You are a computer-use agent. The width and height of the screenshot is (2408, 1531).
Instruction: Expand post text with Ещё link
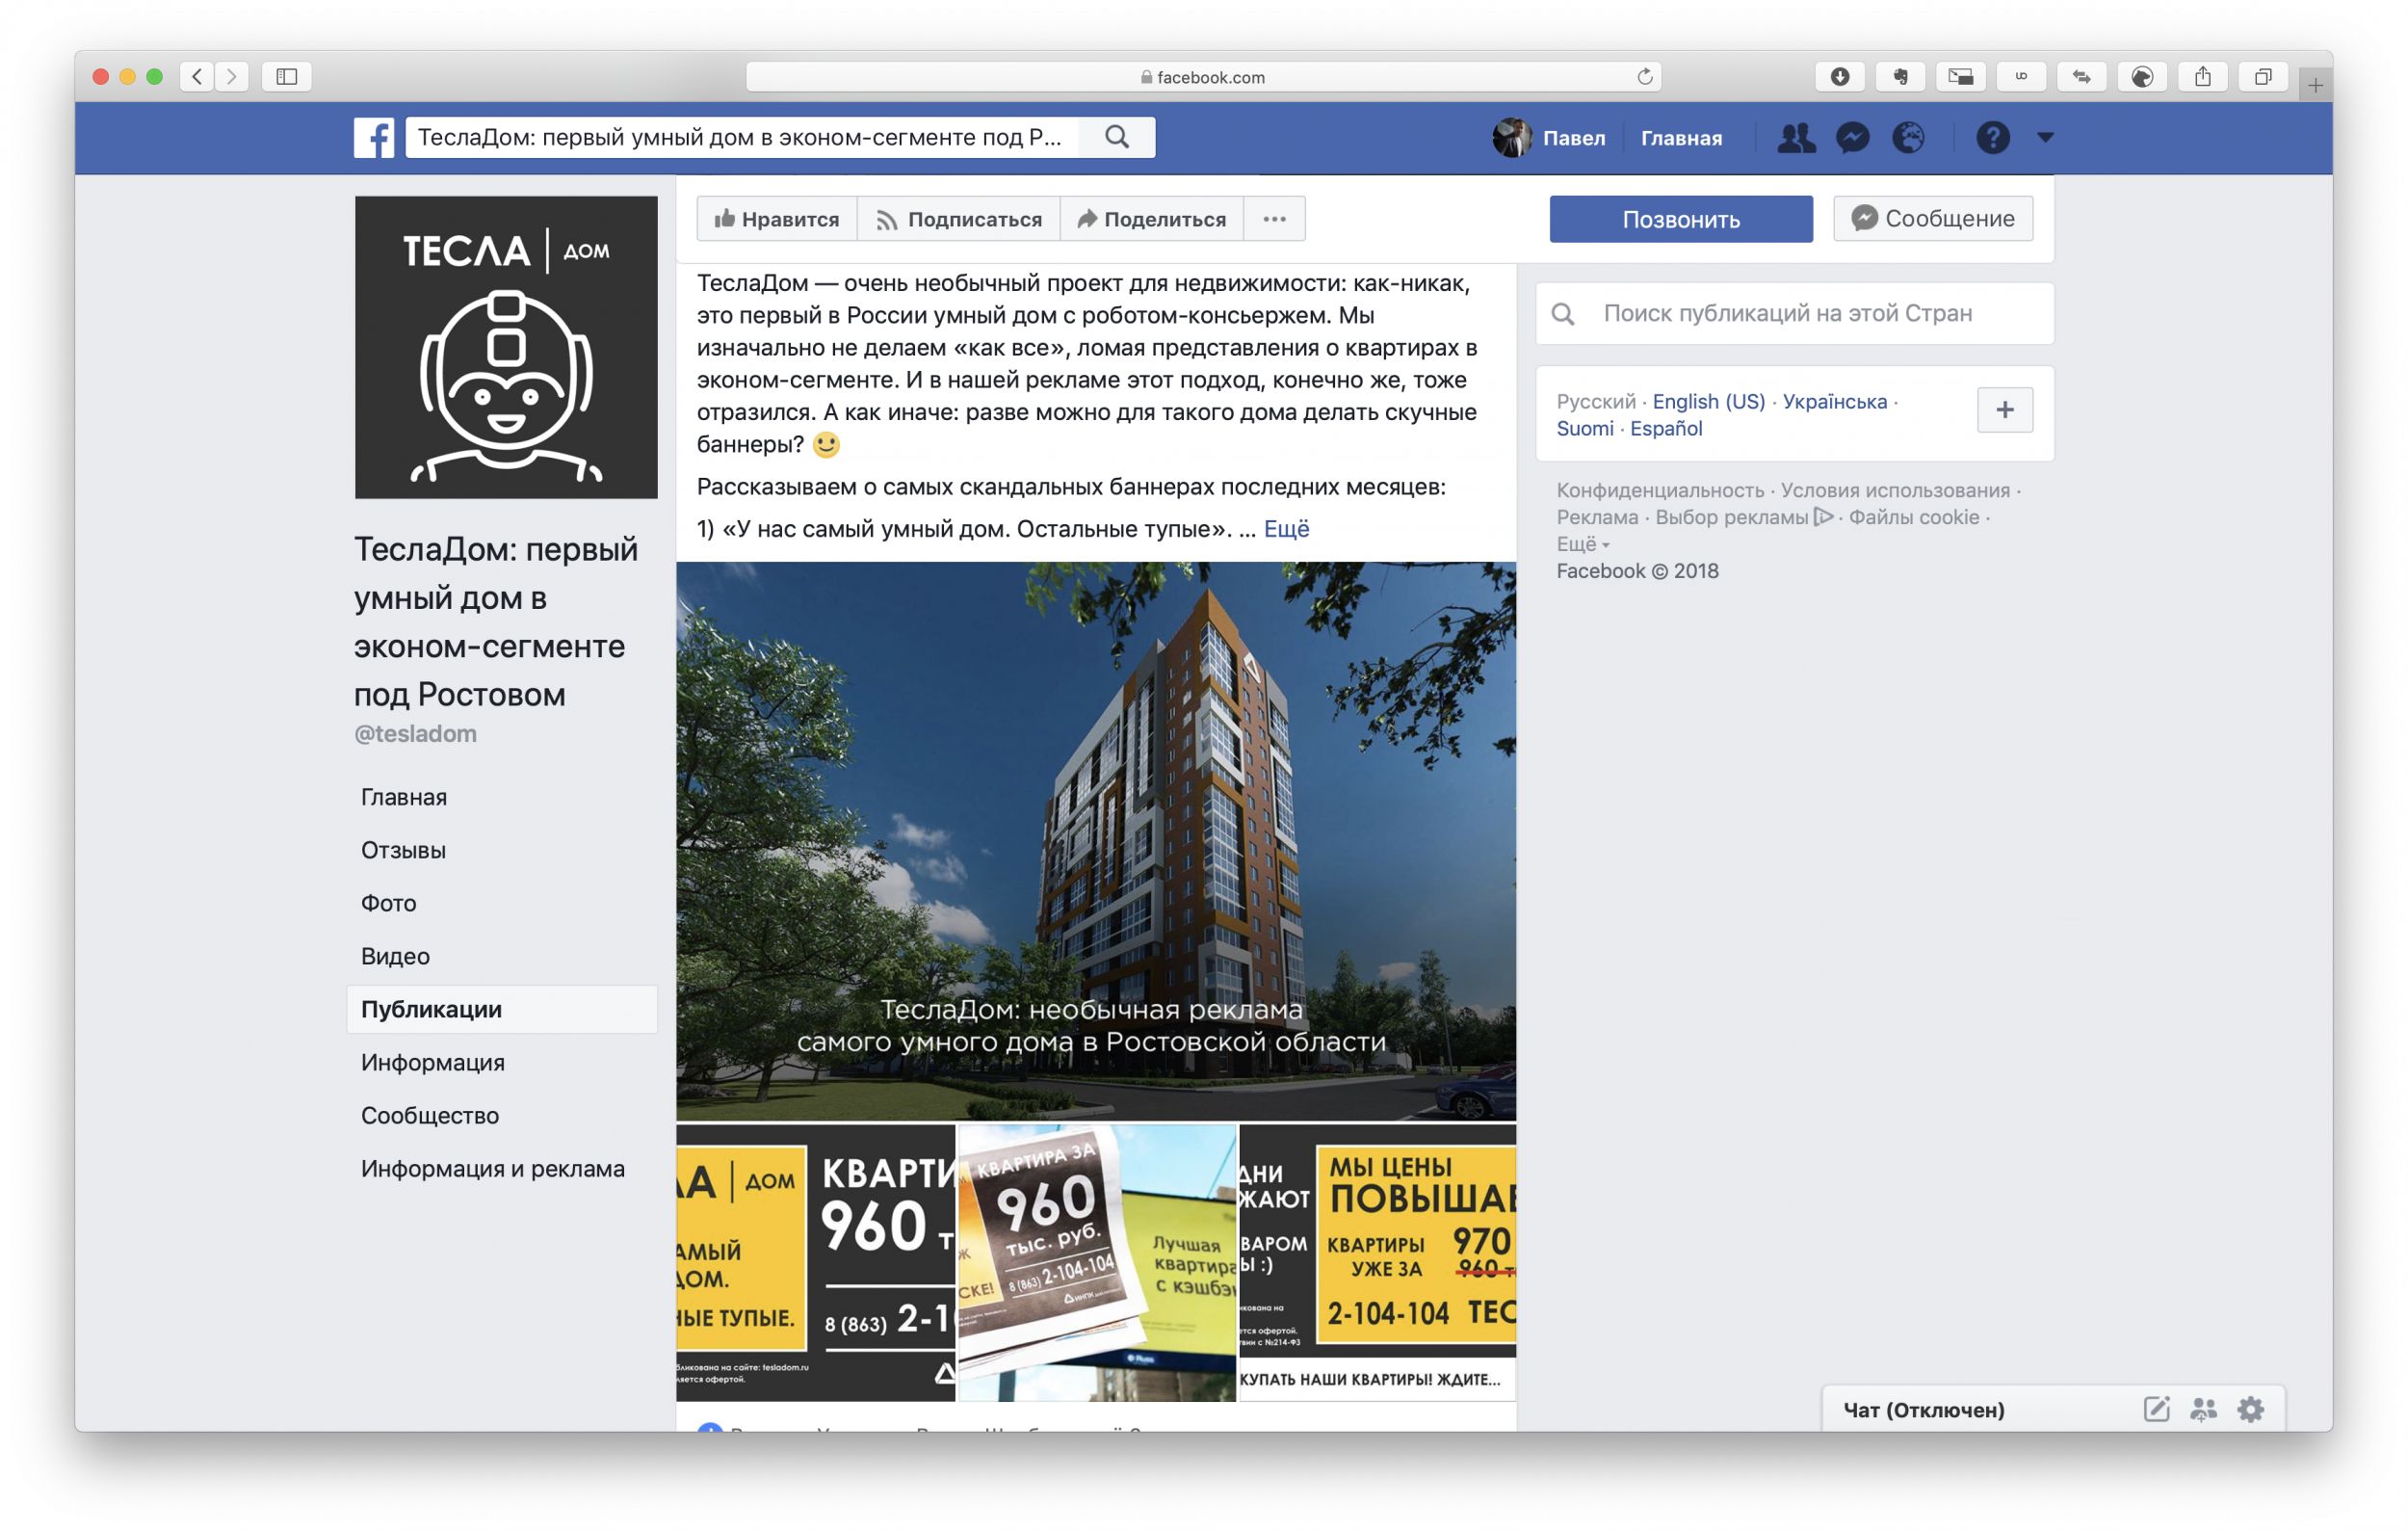pyautogui.click(x=1286, y=528)
